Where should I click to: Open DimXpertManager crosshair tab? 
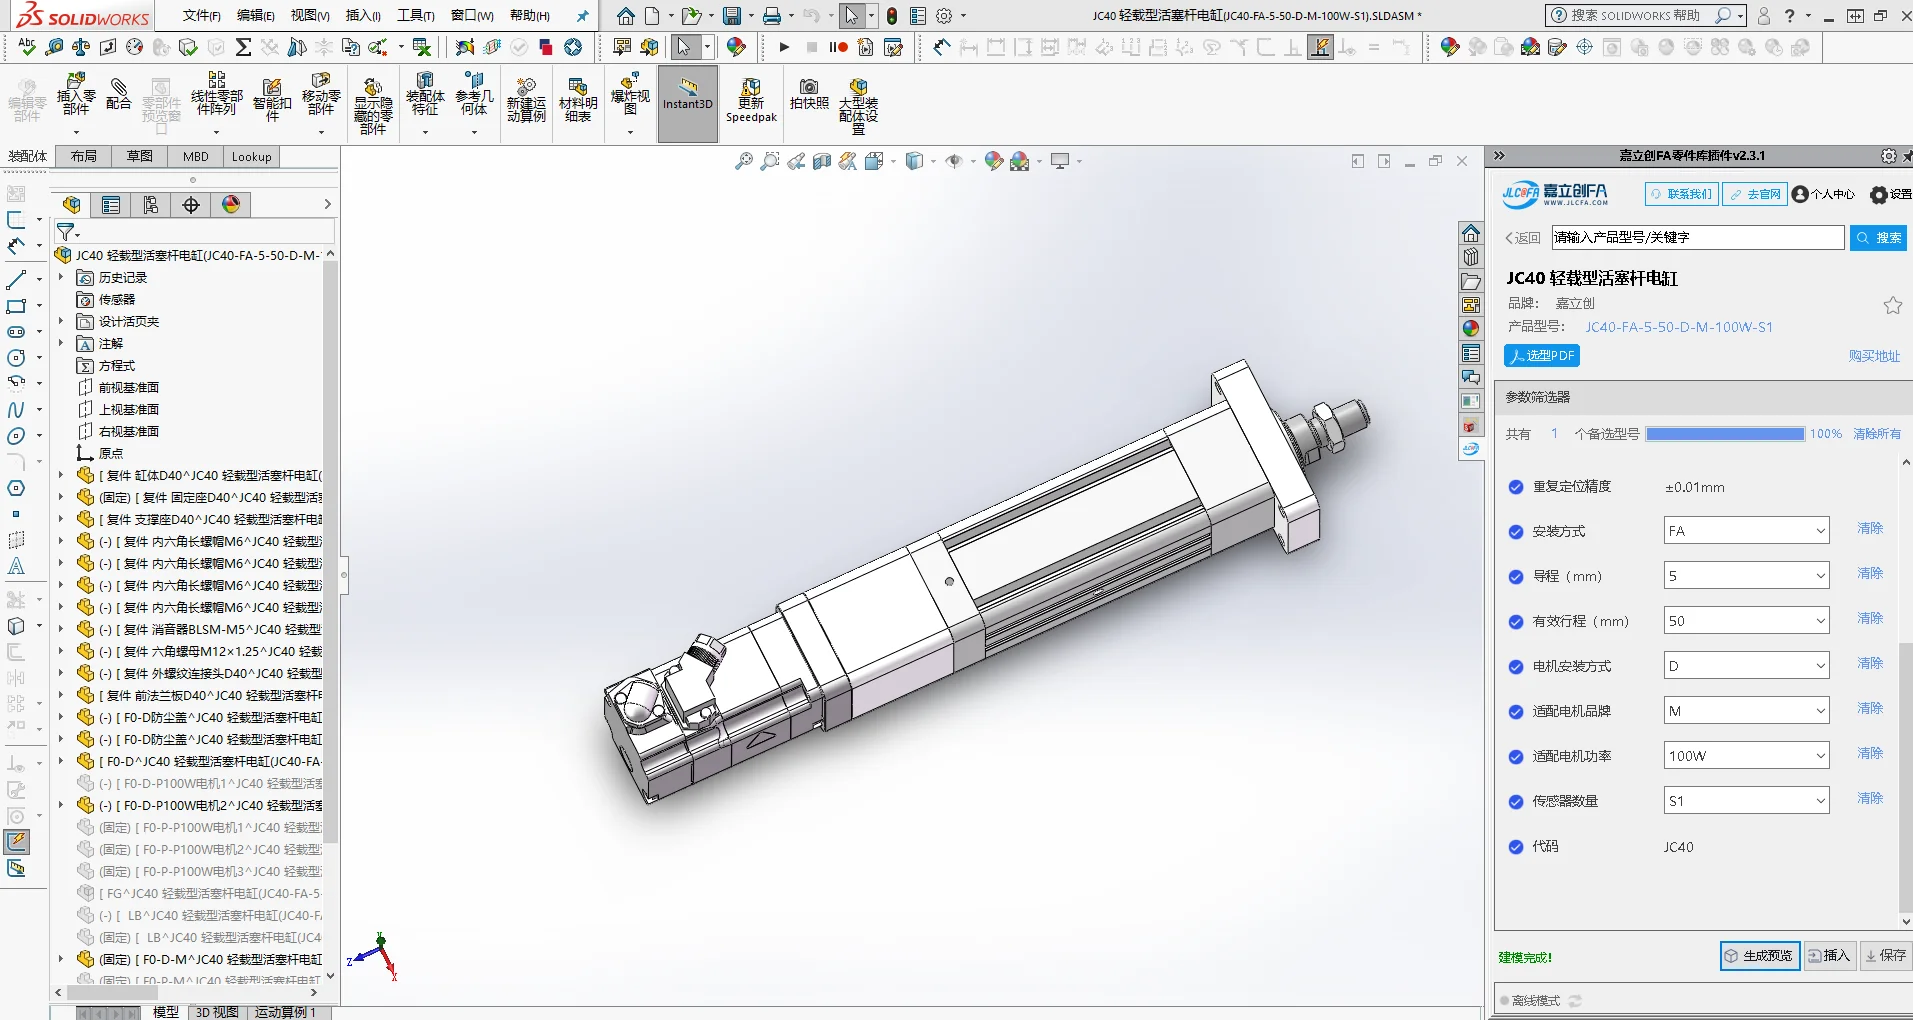191,205
